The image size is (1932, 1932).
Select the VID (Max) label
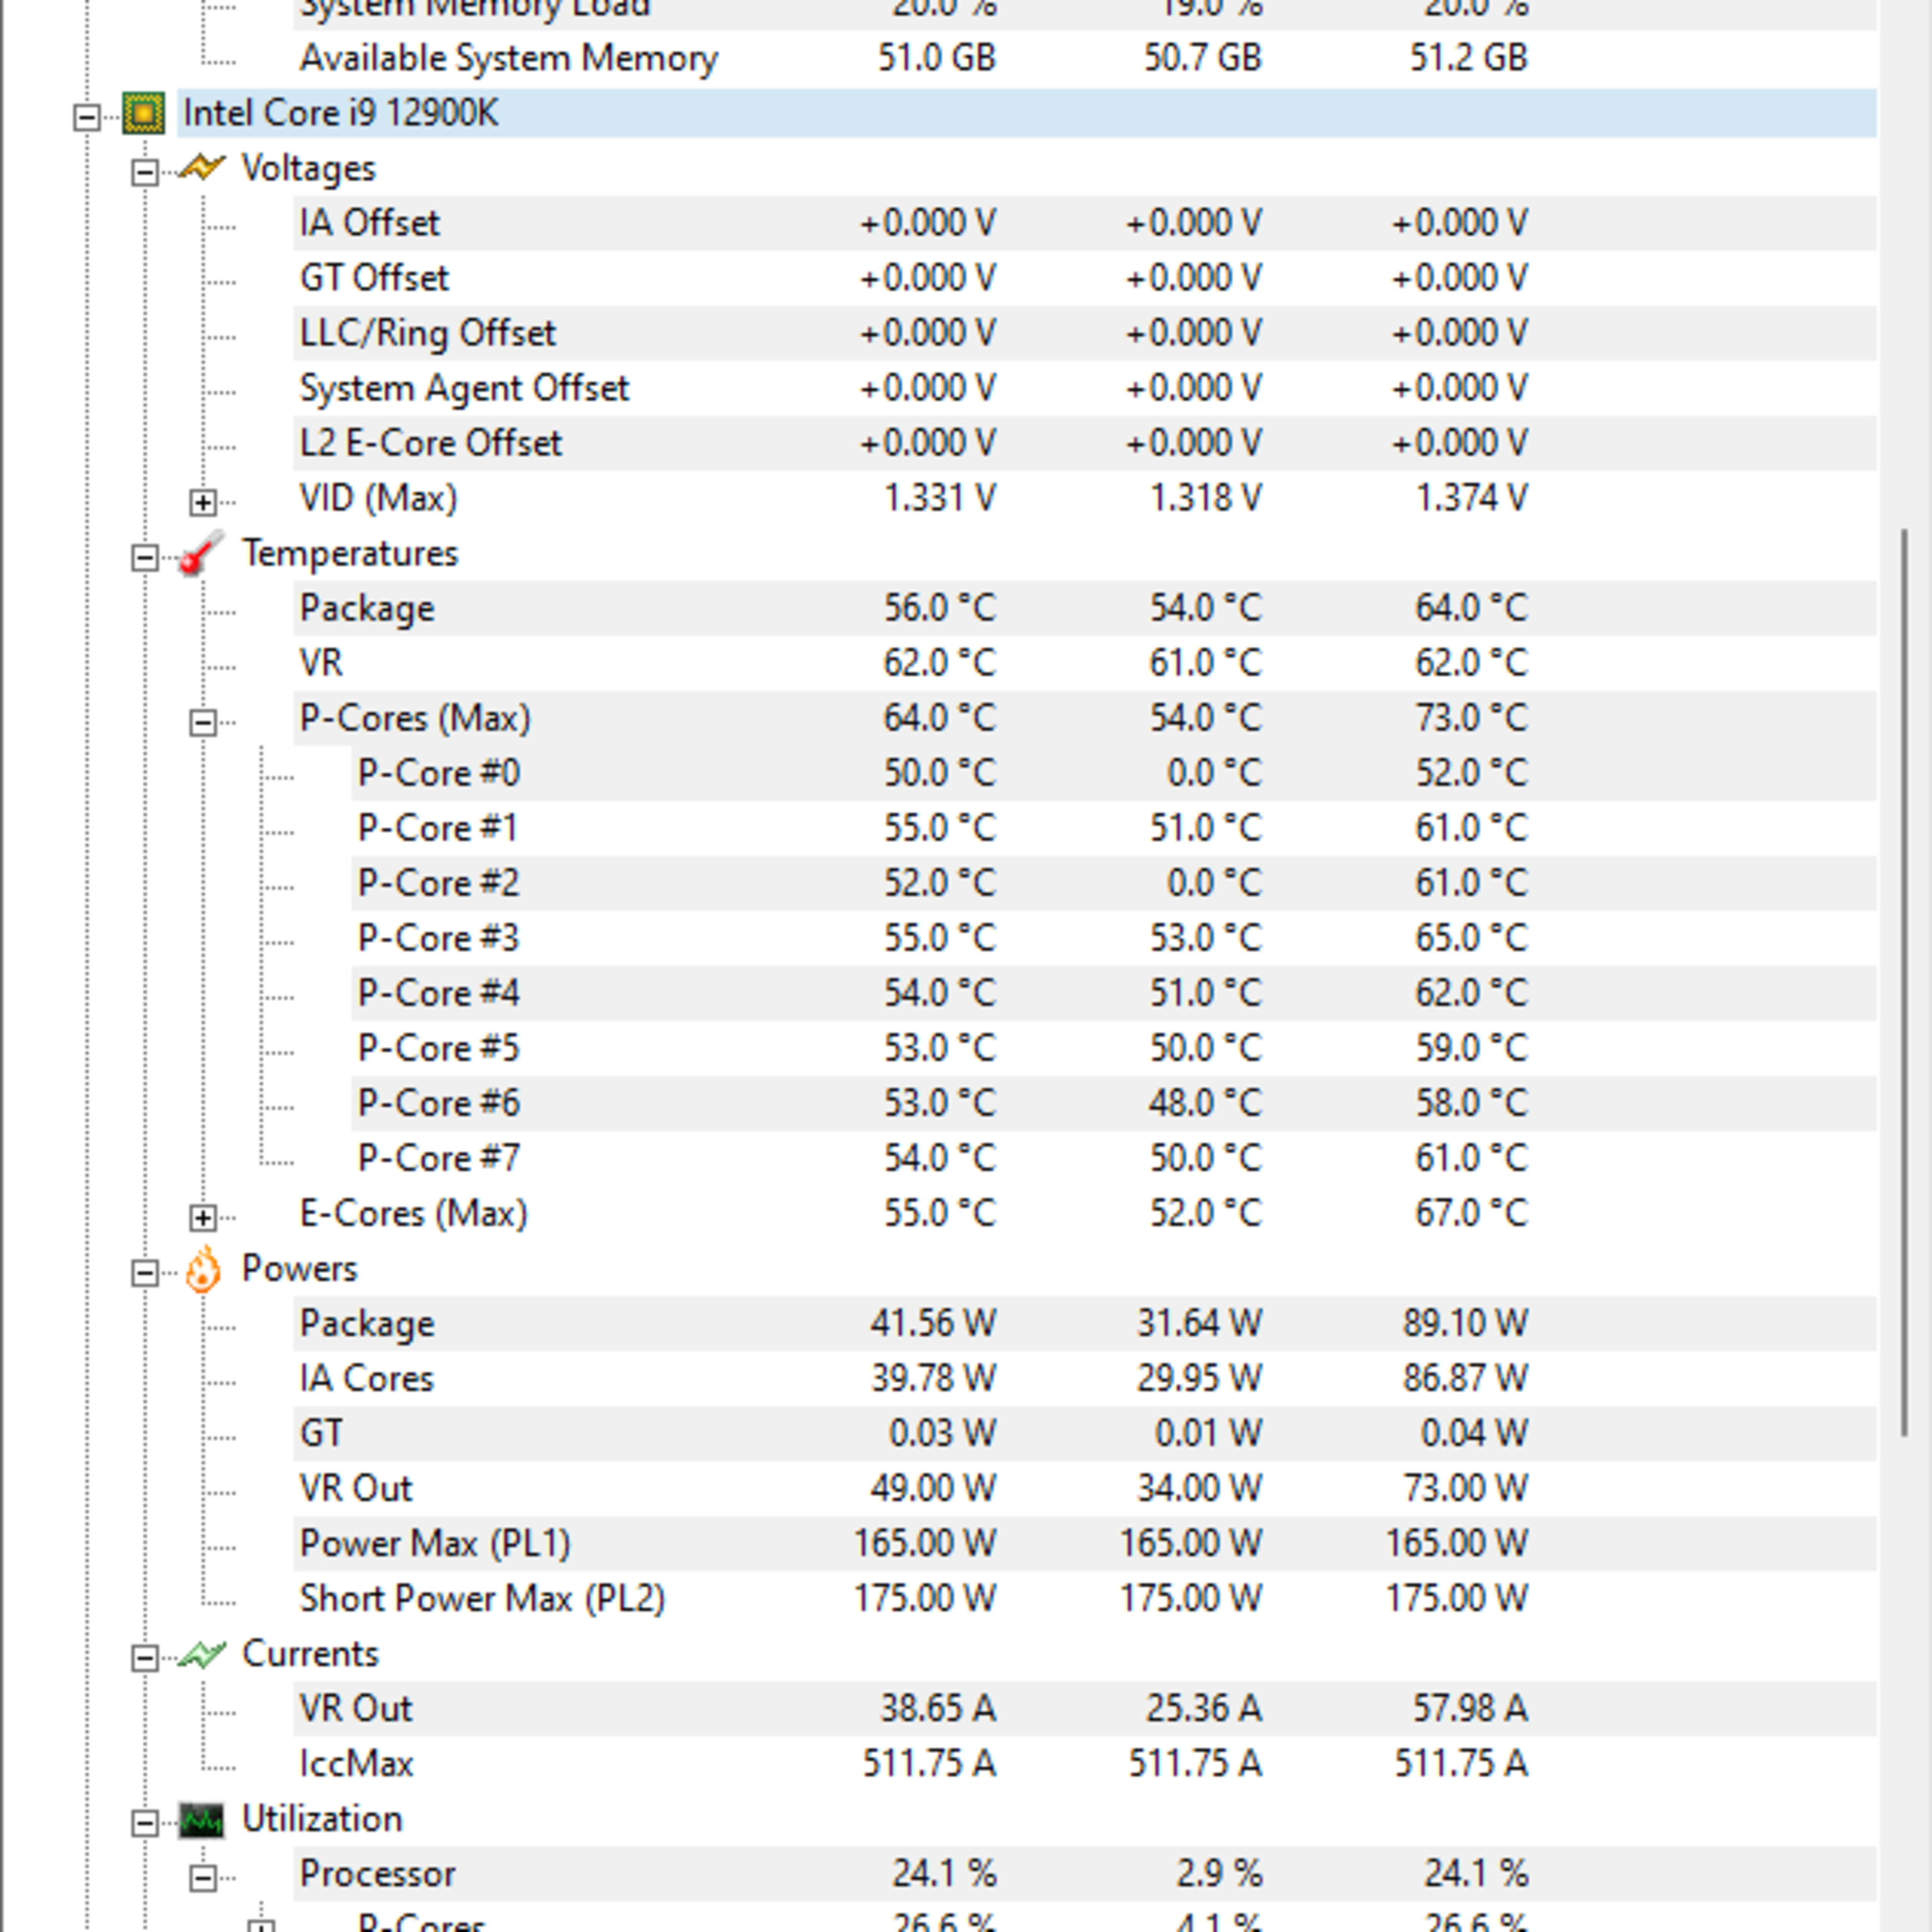378,498
